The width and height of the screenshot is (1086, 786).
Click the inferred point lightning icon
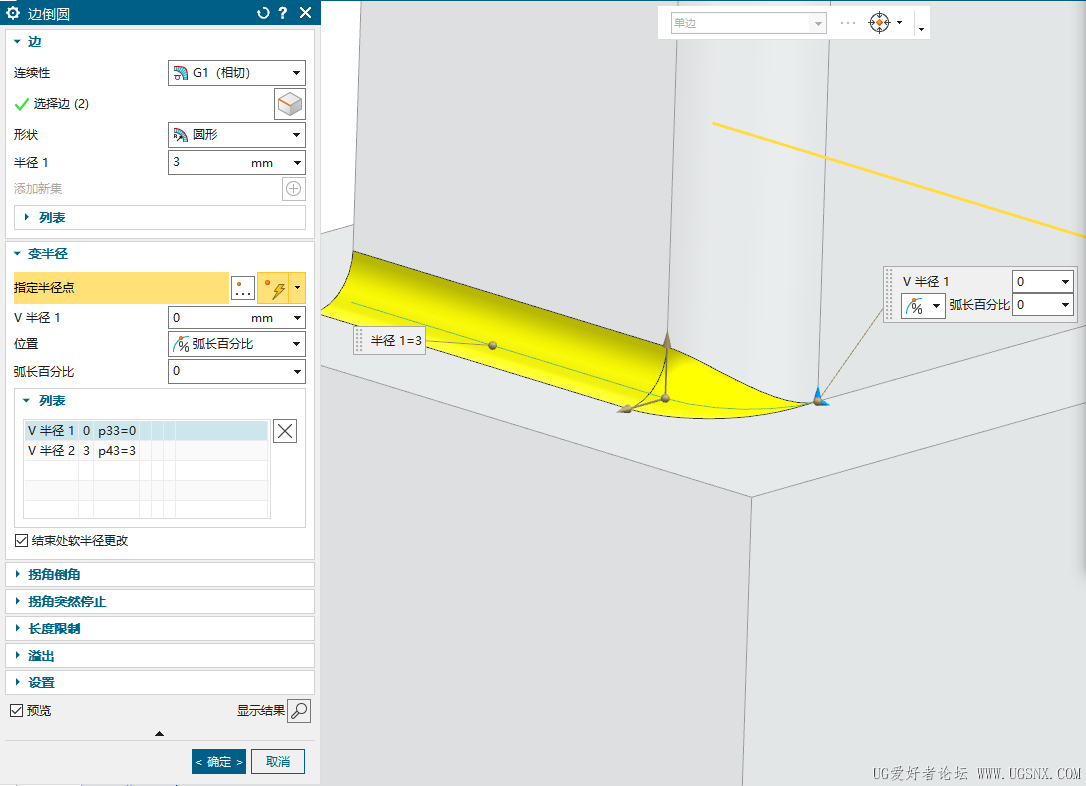[x=274, y=288]
